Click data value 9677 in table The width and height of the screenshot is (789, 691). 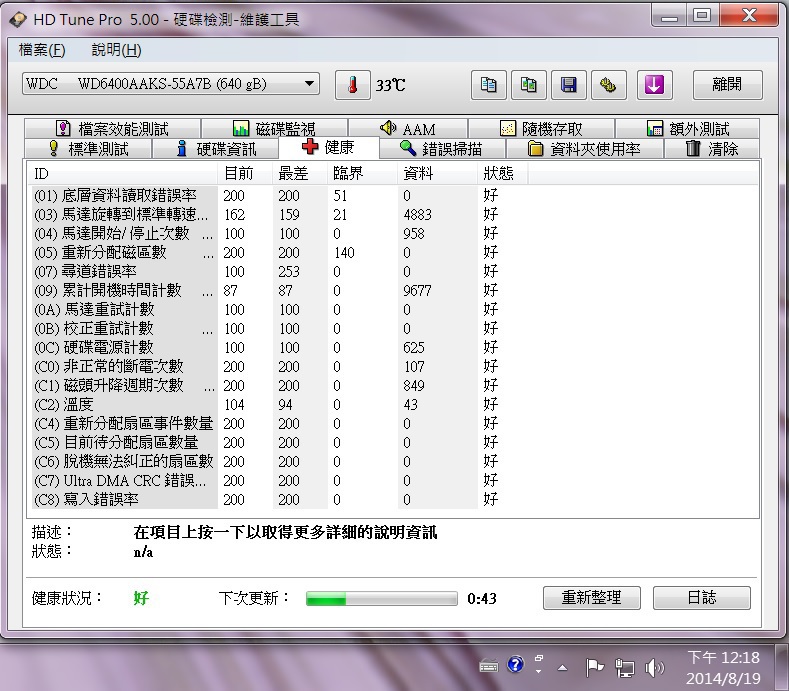click(417, 291)
